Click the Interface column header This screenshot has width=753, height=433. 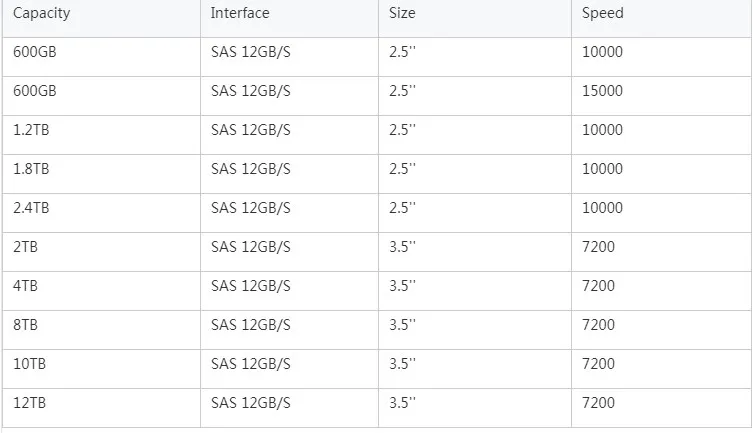240,14
